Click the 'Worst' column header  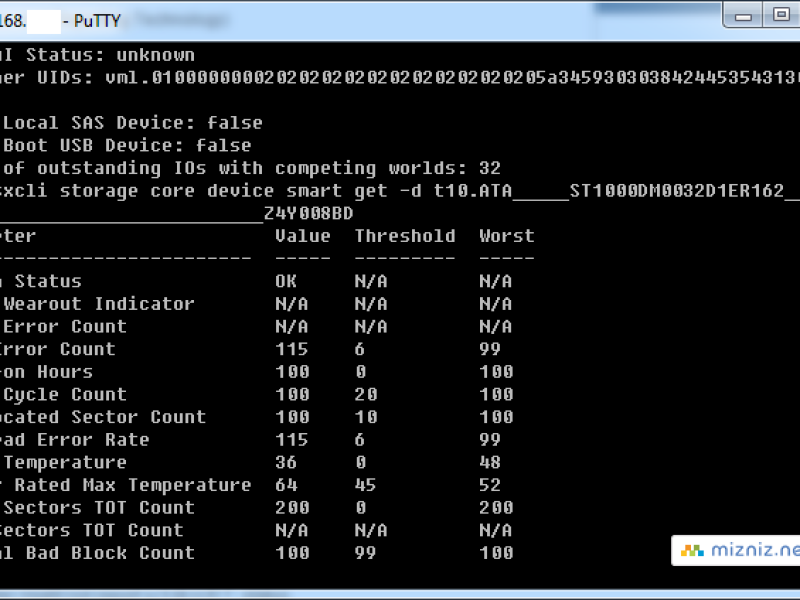pos(507,236)
